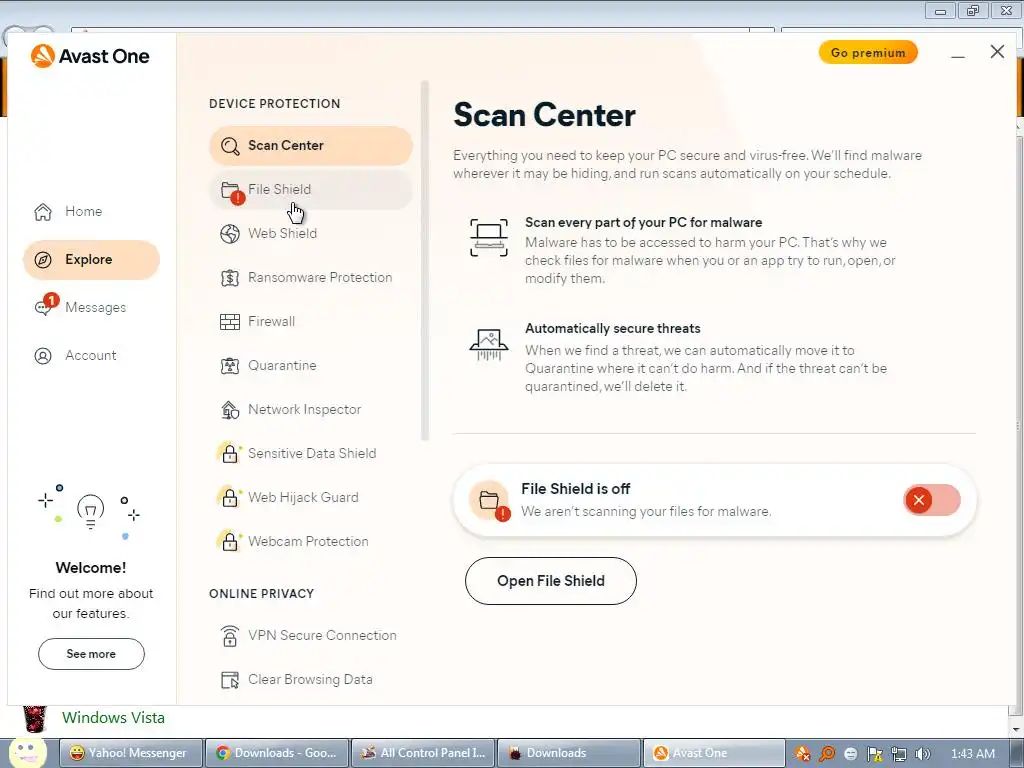Click the Home house icon

[x=43, y=212]
